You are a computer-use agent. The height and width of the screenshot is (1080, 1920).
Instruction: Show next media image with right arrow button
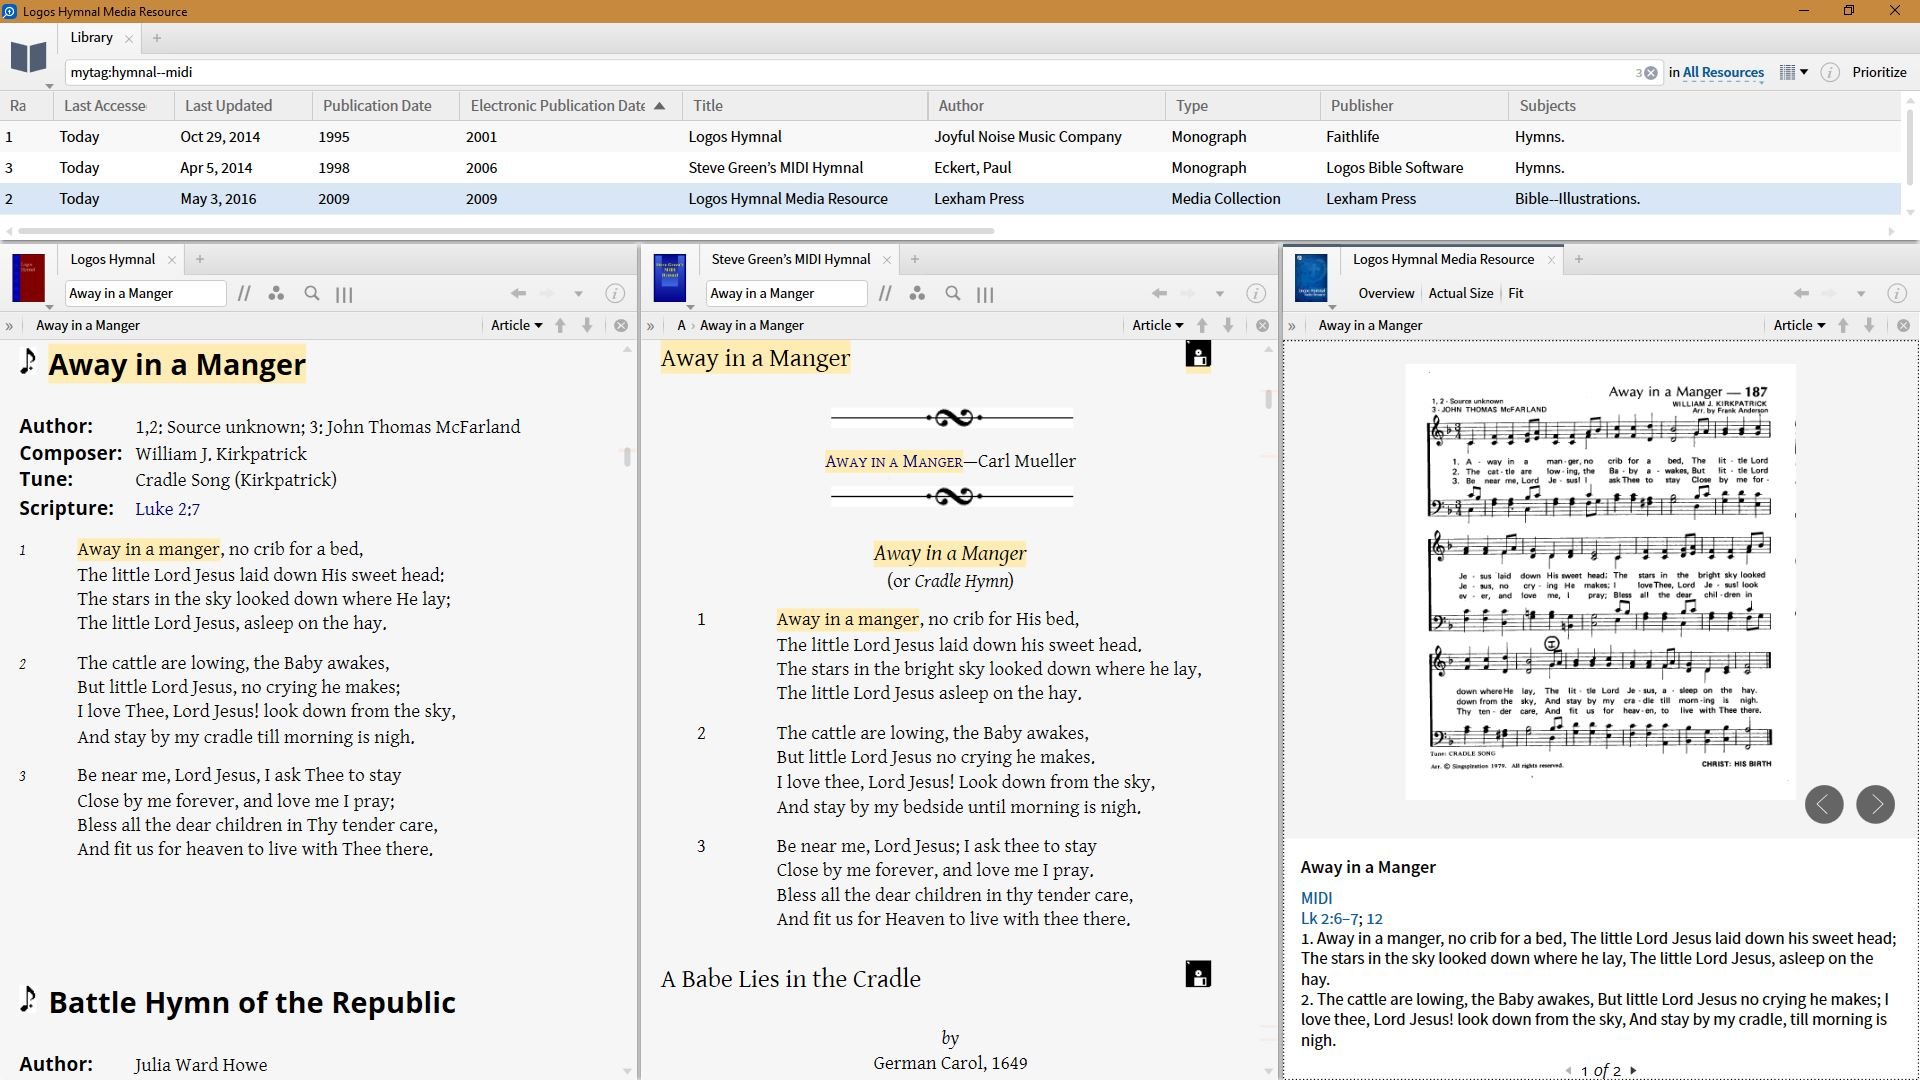(1875, 804)
